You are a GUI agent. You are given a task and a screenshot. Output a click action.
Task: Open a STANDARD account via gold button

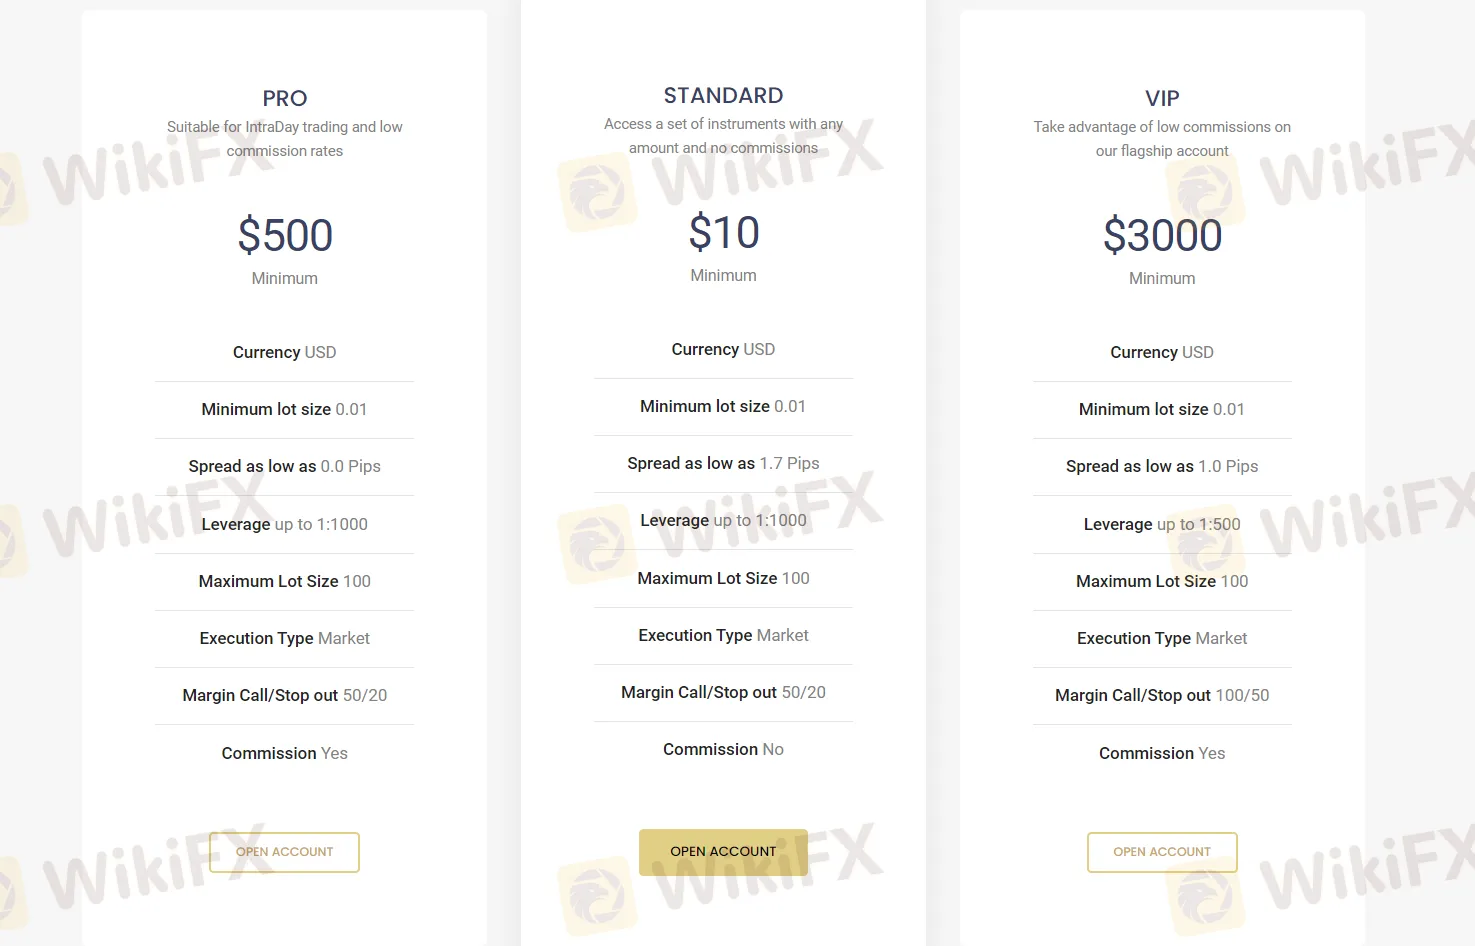[x=723, y=852]
